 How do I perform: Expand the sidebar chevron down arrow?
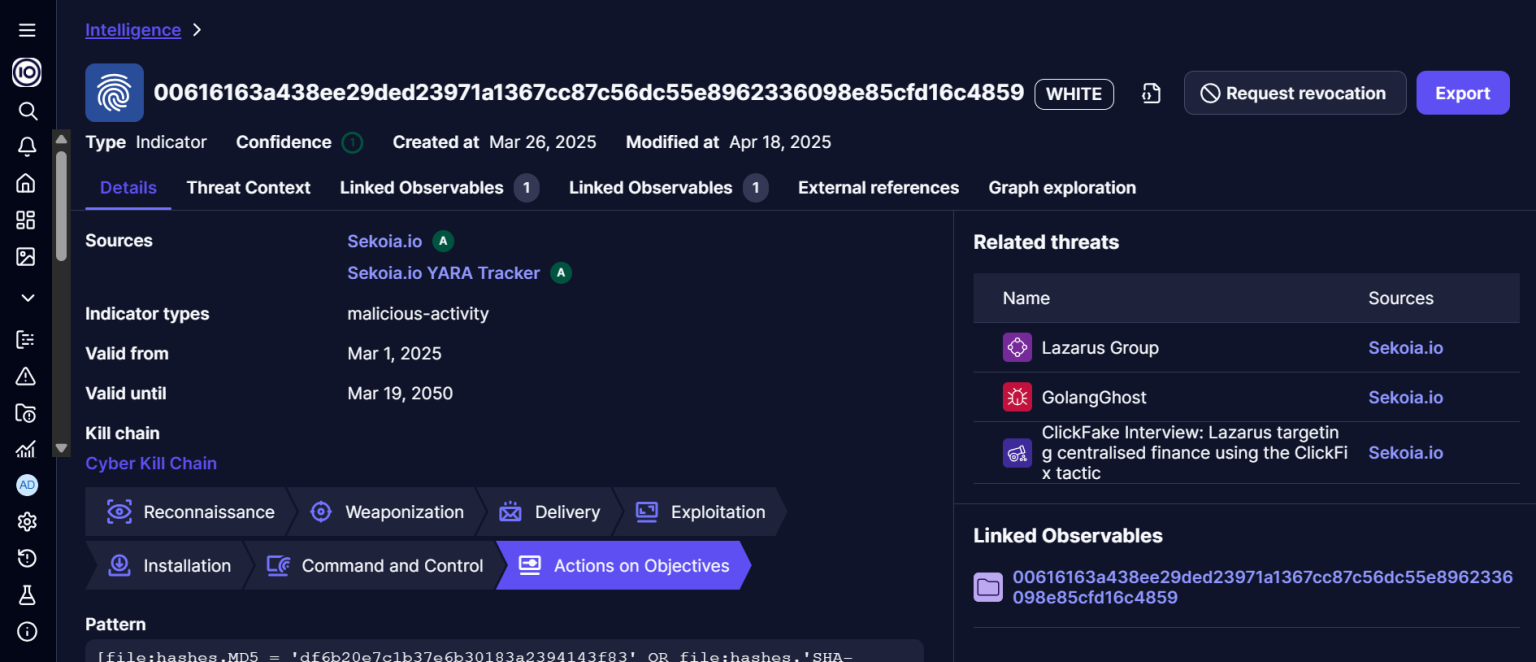[27, 298]
